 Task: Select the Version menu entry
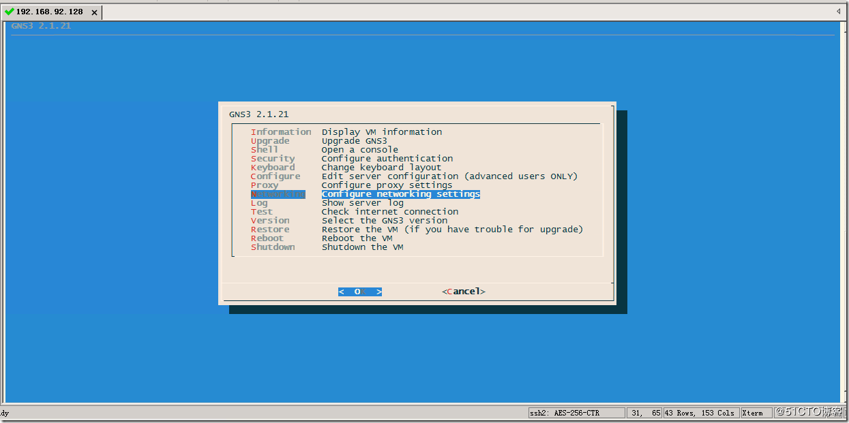(x=270, y=221)
